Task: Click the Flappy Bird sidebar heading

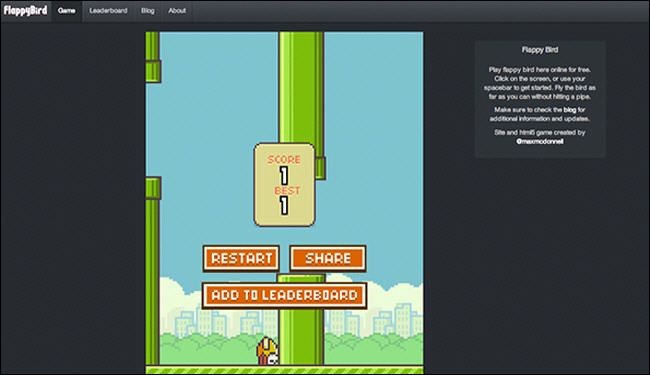Action: click(540, 50)
